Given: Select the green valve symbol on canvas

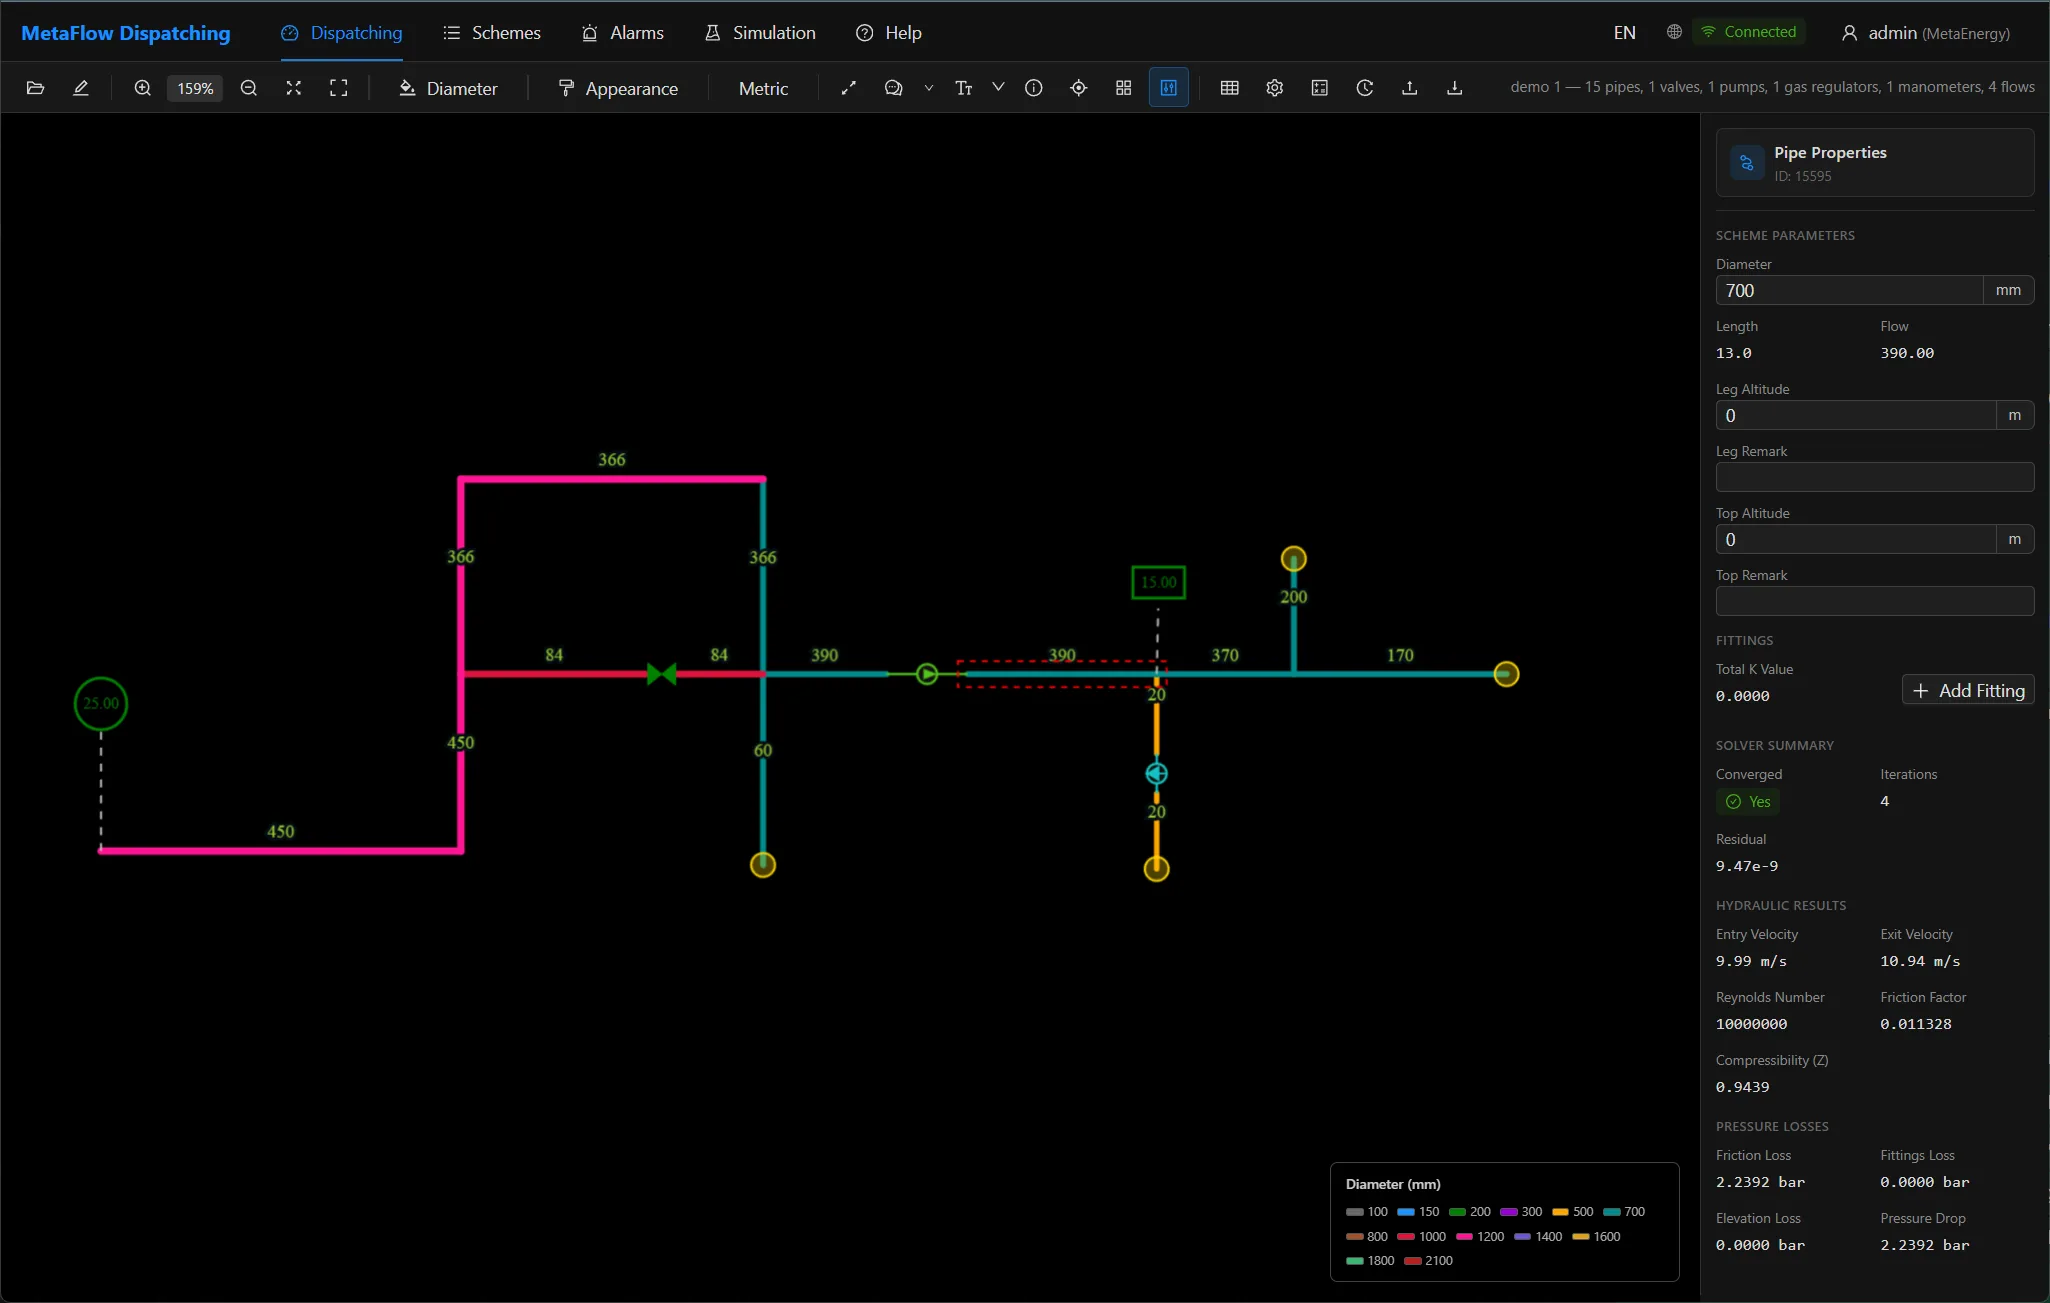Looking at the screenshot, I should (x=662, y=674).
